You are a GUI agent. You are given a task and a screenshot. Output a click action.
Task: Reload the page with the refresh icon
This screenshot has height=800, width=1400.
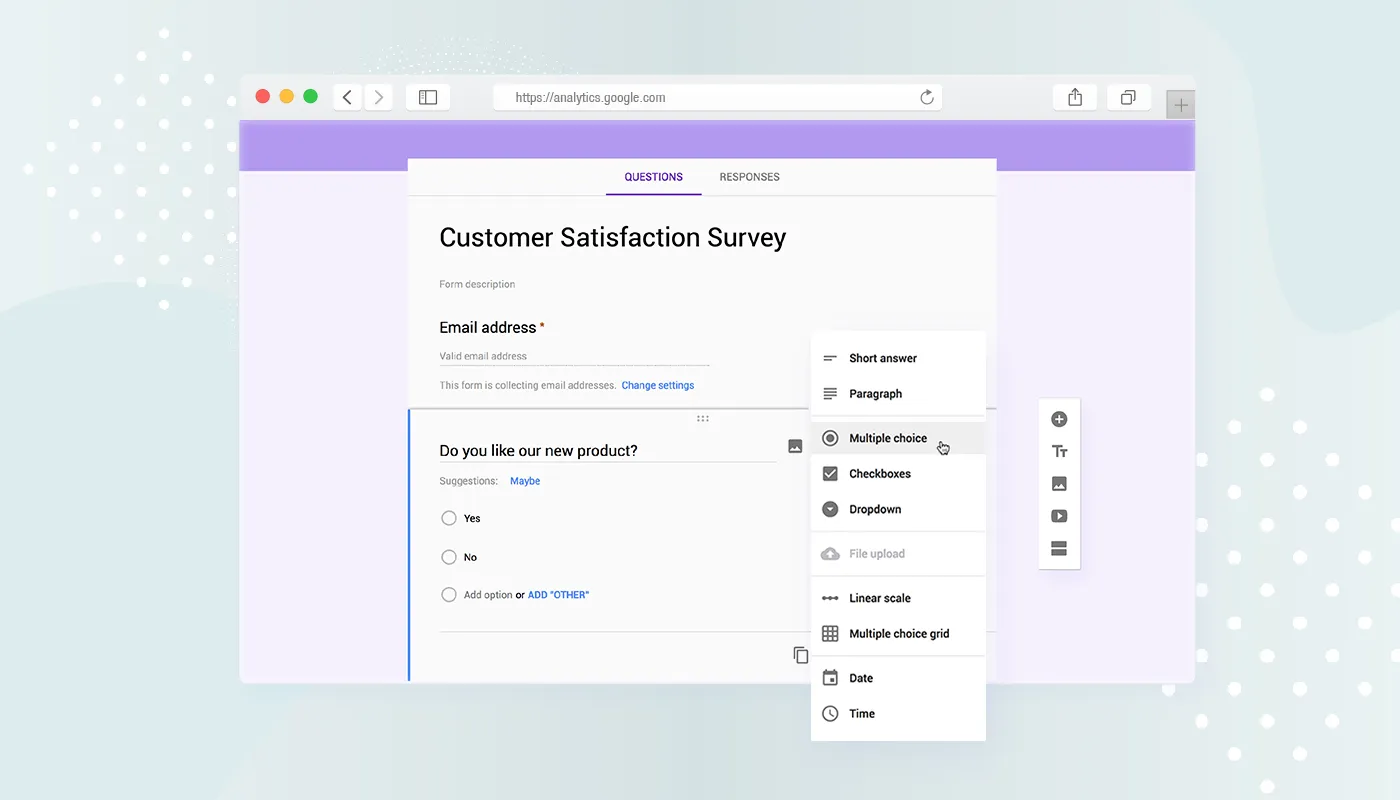tap(926, 97)
